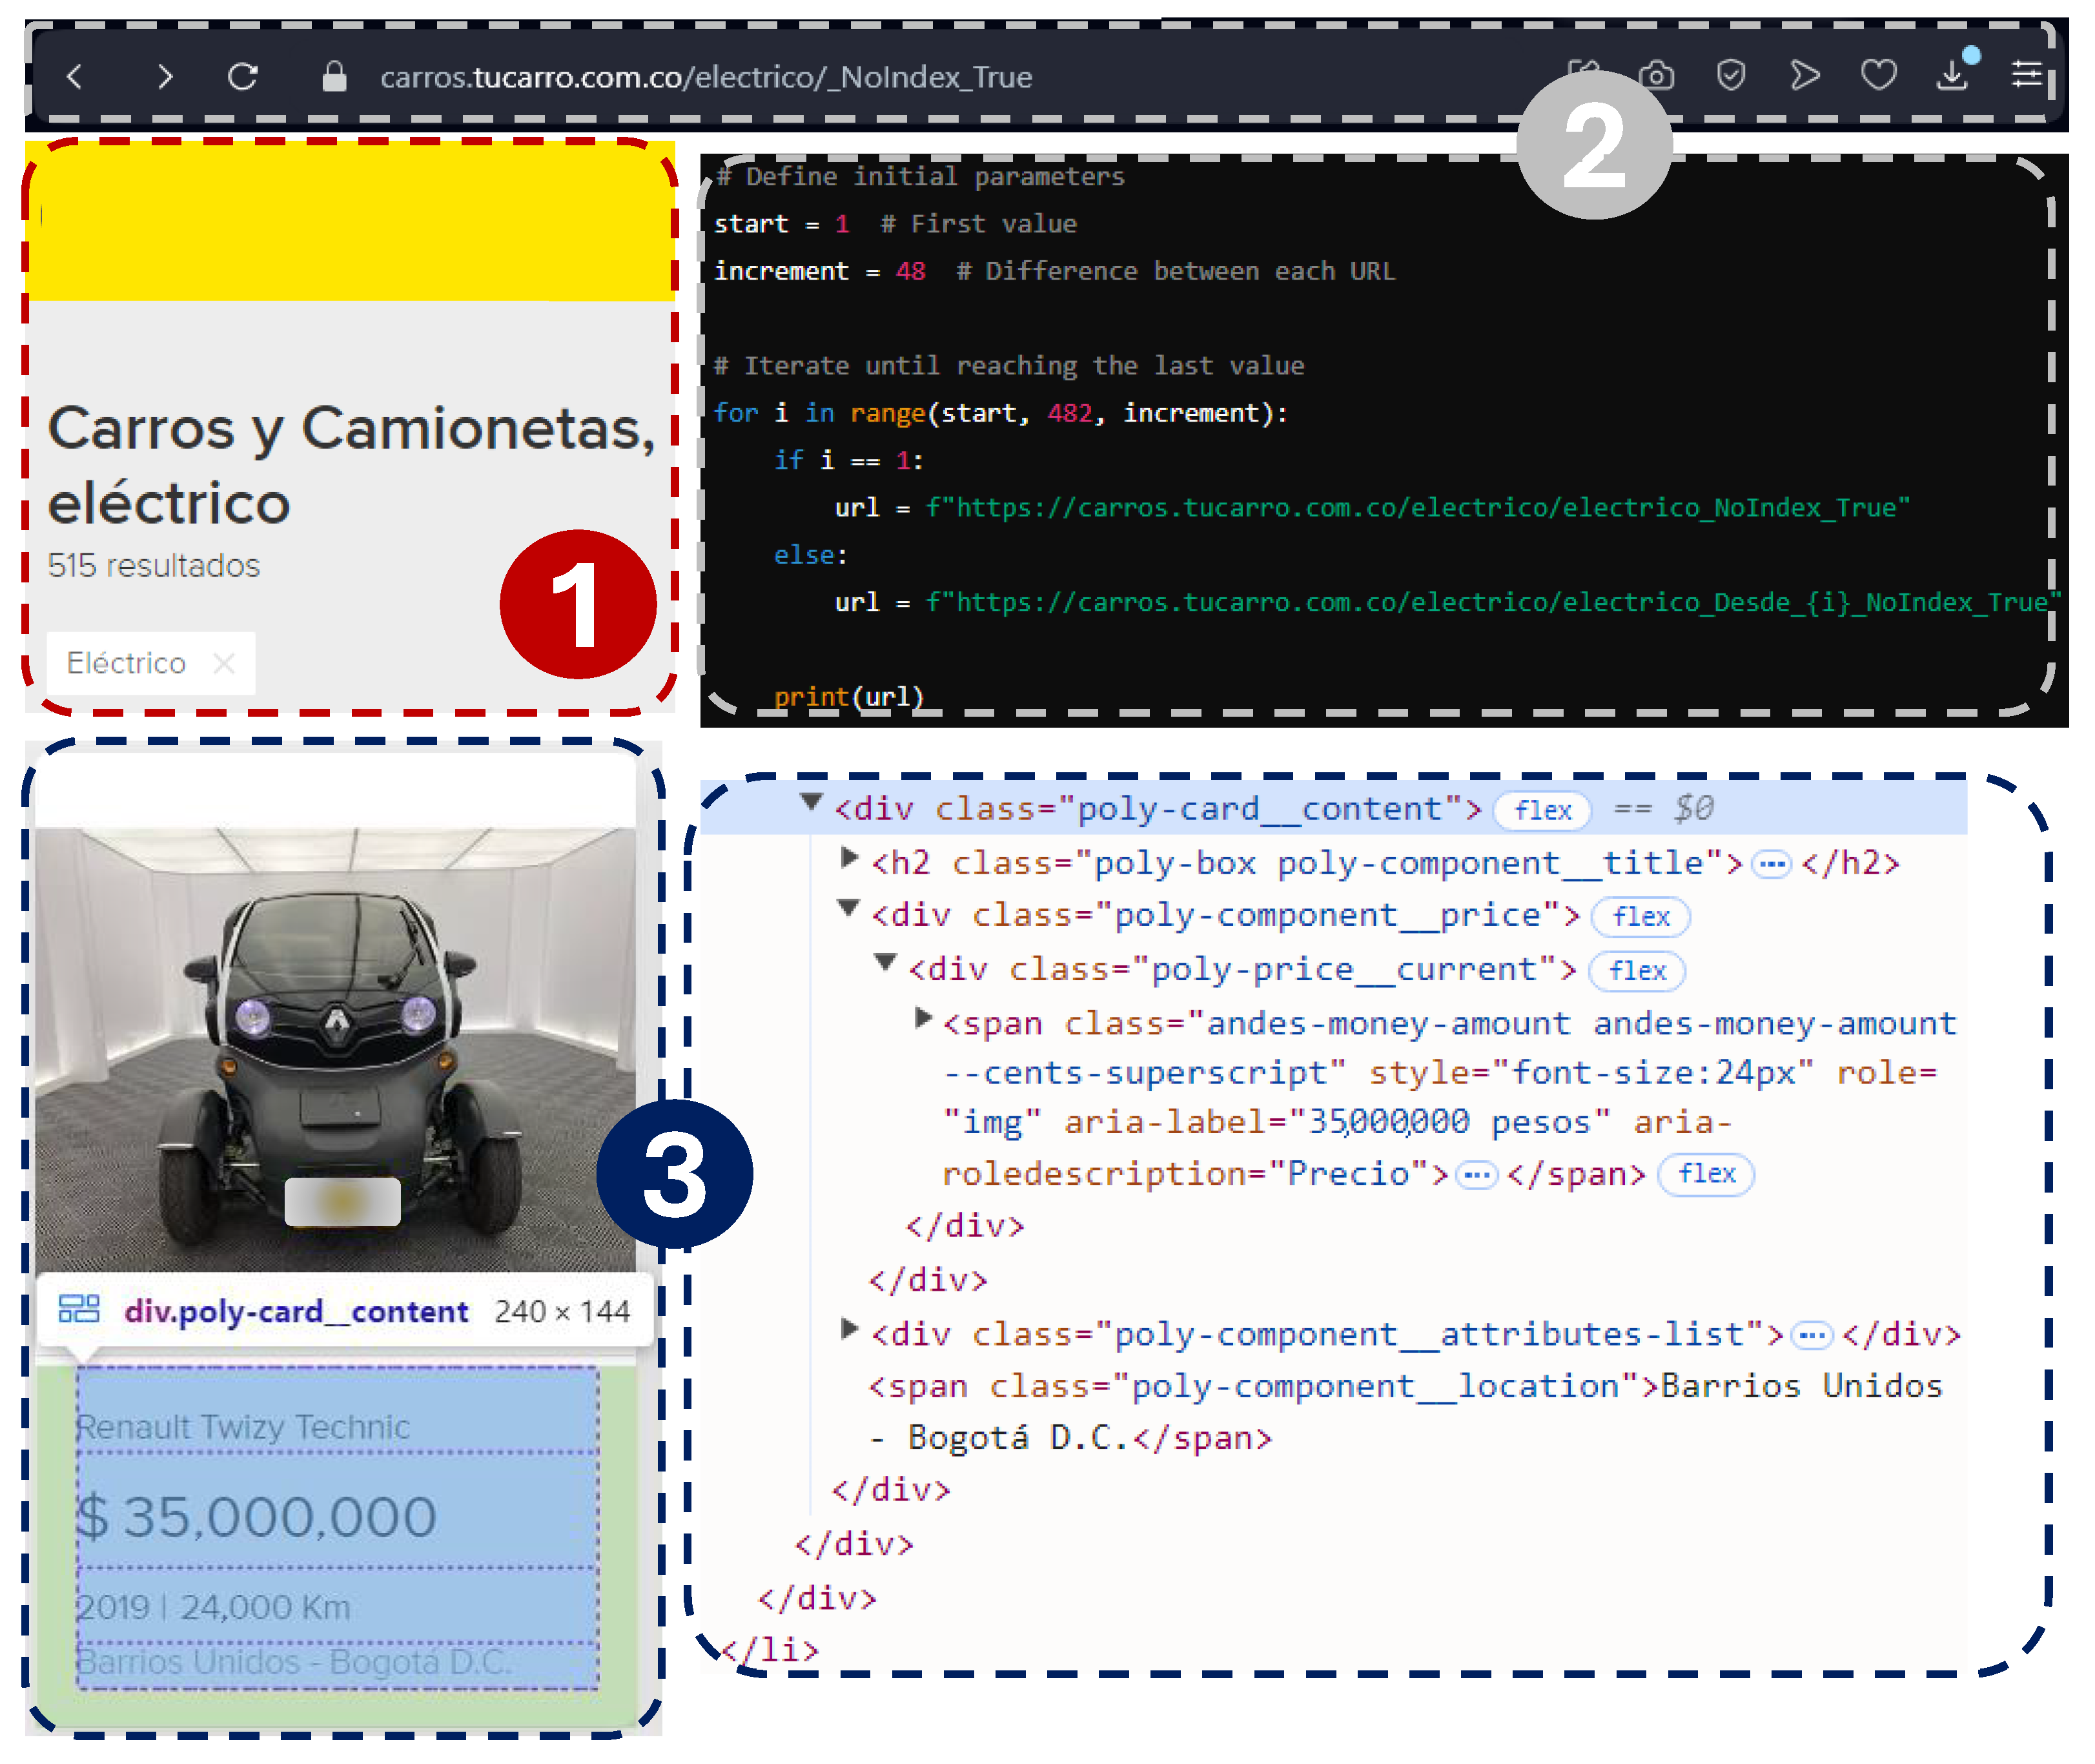
Task: Expand the h2 poly-component__title node
Action: [849, 857]
